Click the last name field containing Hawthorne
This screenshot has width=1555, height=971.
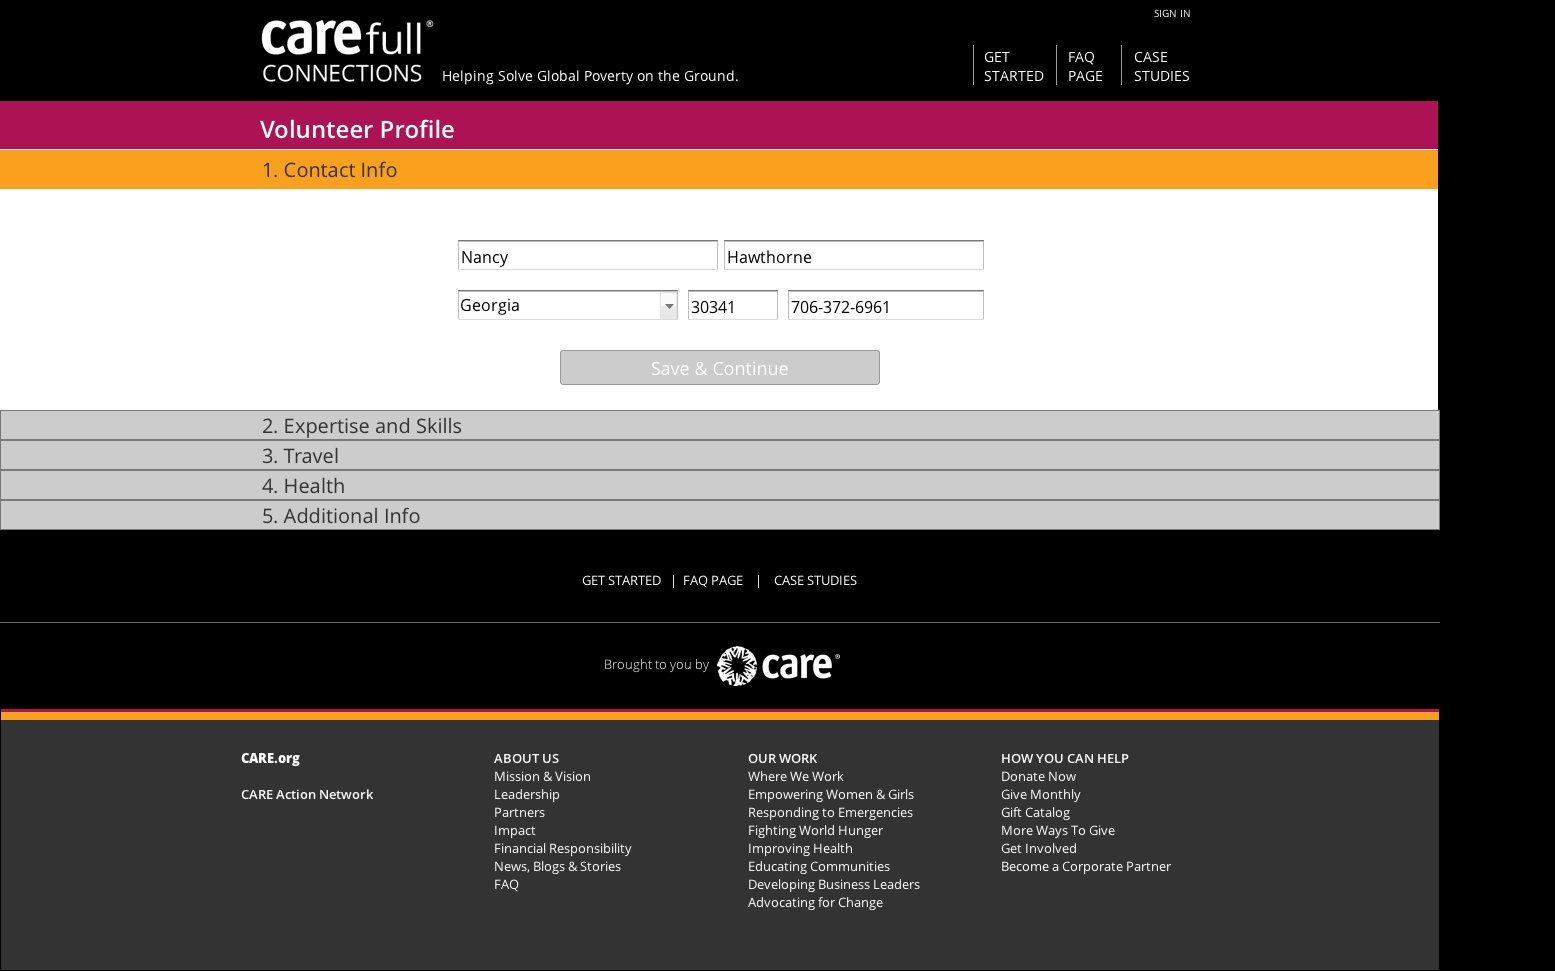854,255
